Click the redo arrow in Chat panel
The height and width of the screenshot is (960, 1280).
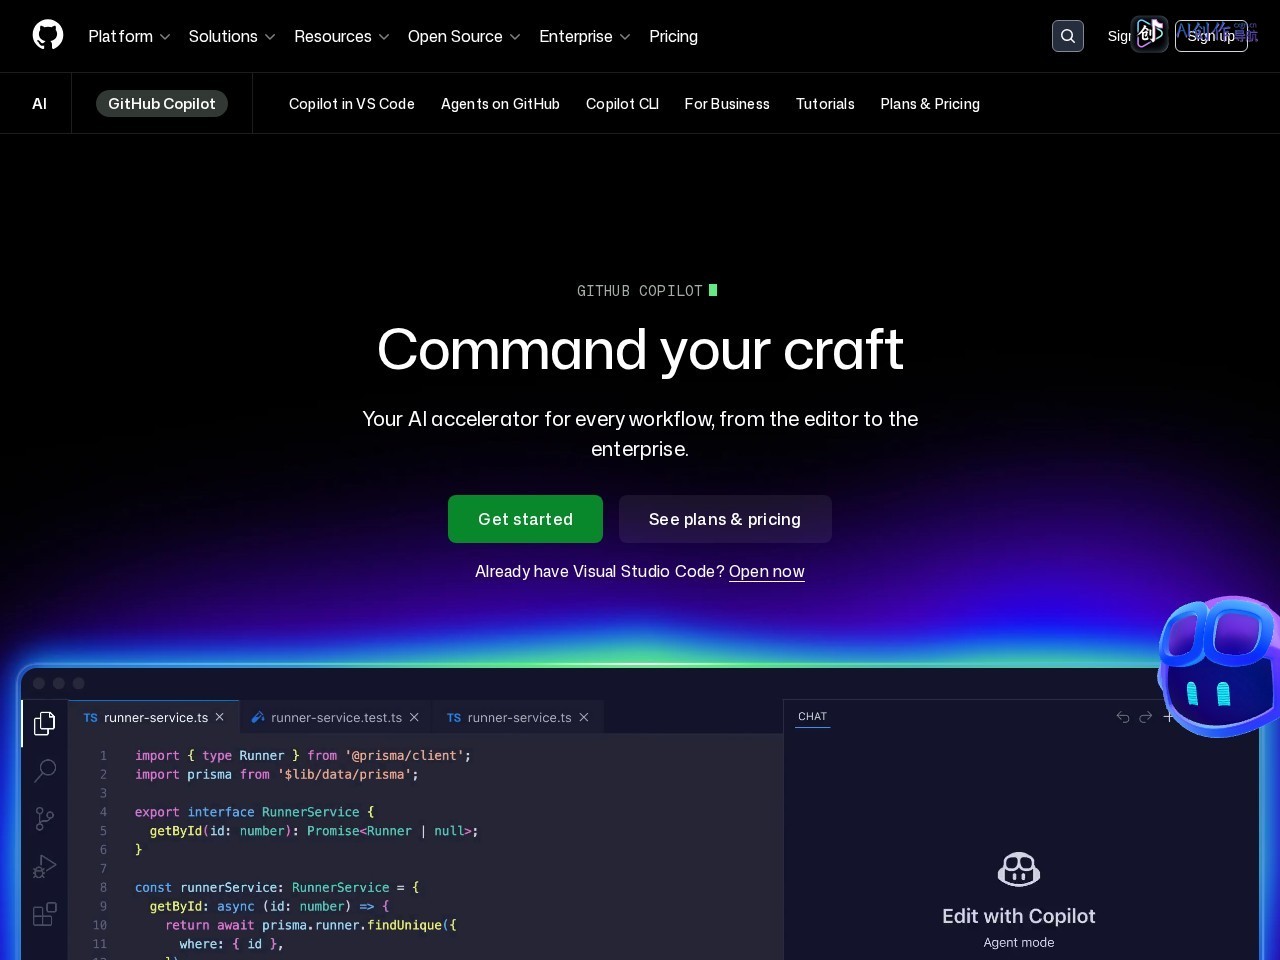(1146, 717)
